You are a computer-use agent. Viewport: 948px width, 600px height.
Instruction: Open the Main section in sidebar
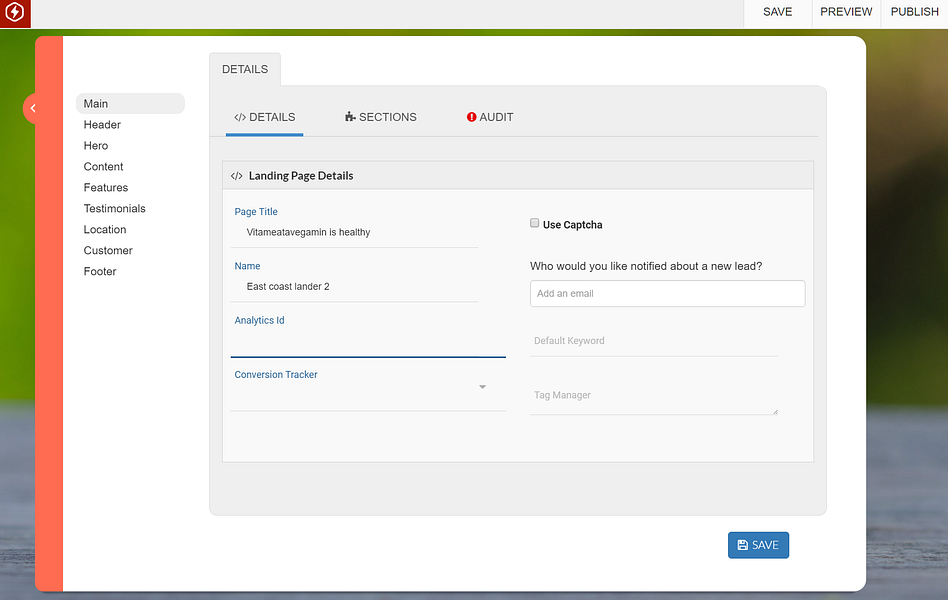[x=131, y=103]
